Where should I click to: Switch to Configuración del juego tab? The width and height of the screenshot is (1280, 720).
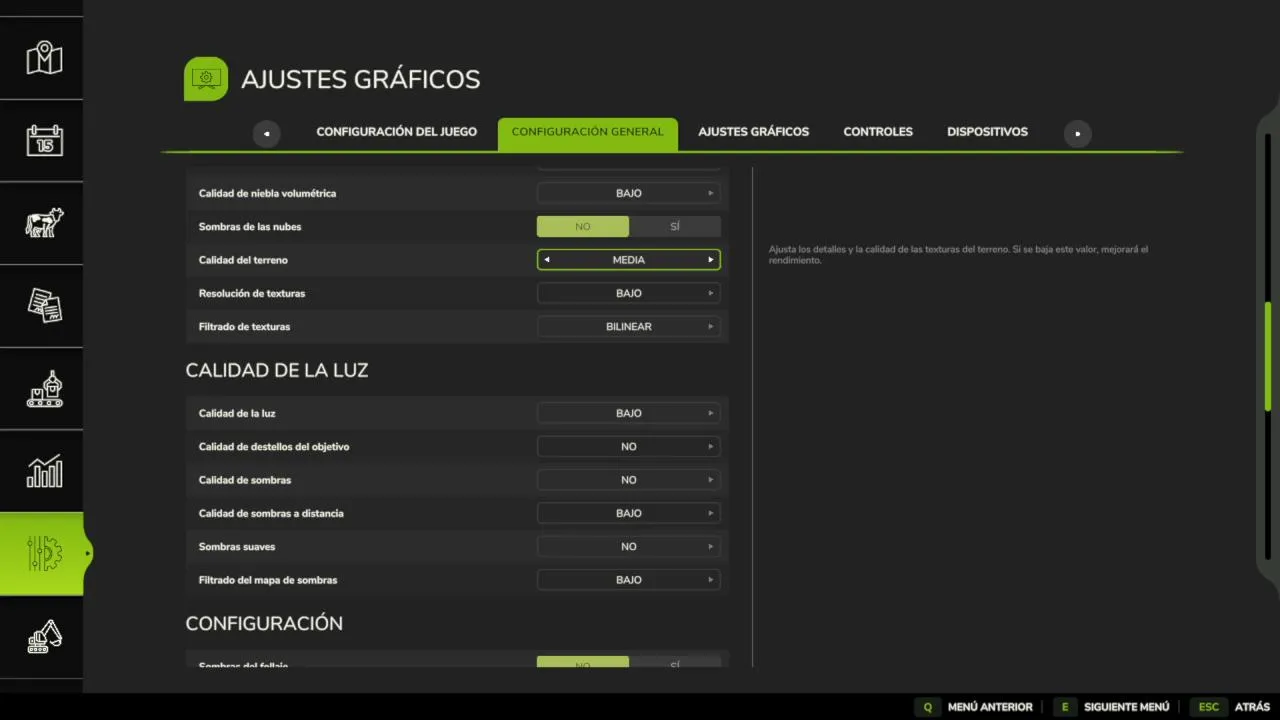point(396,132)
